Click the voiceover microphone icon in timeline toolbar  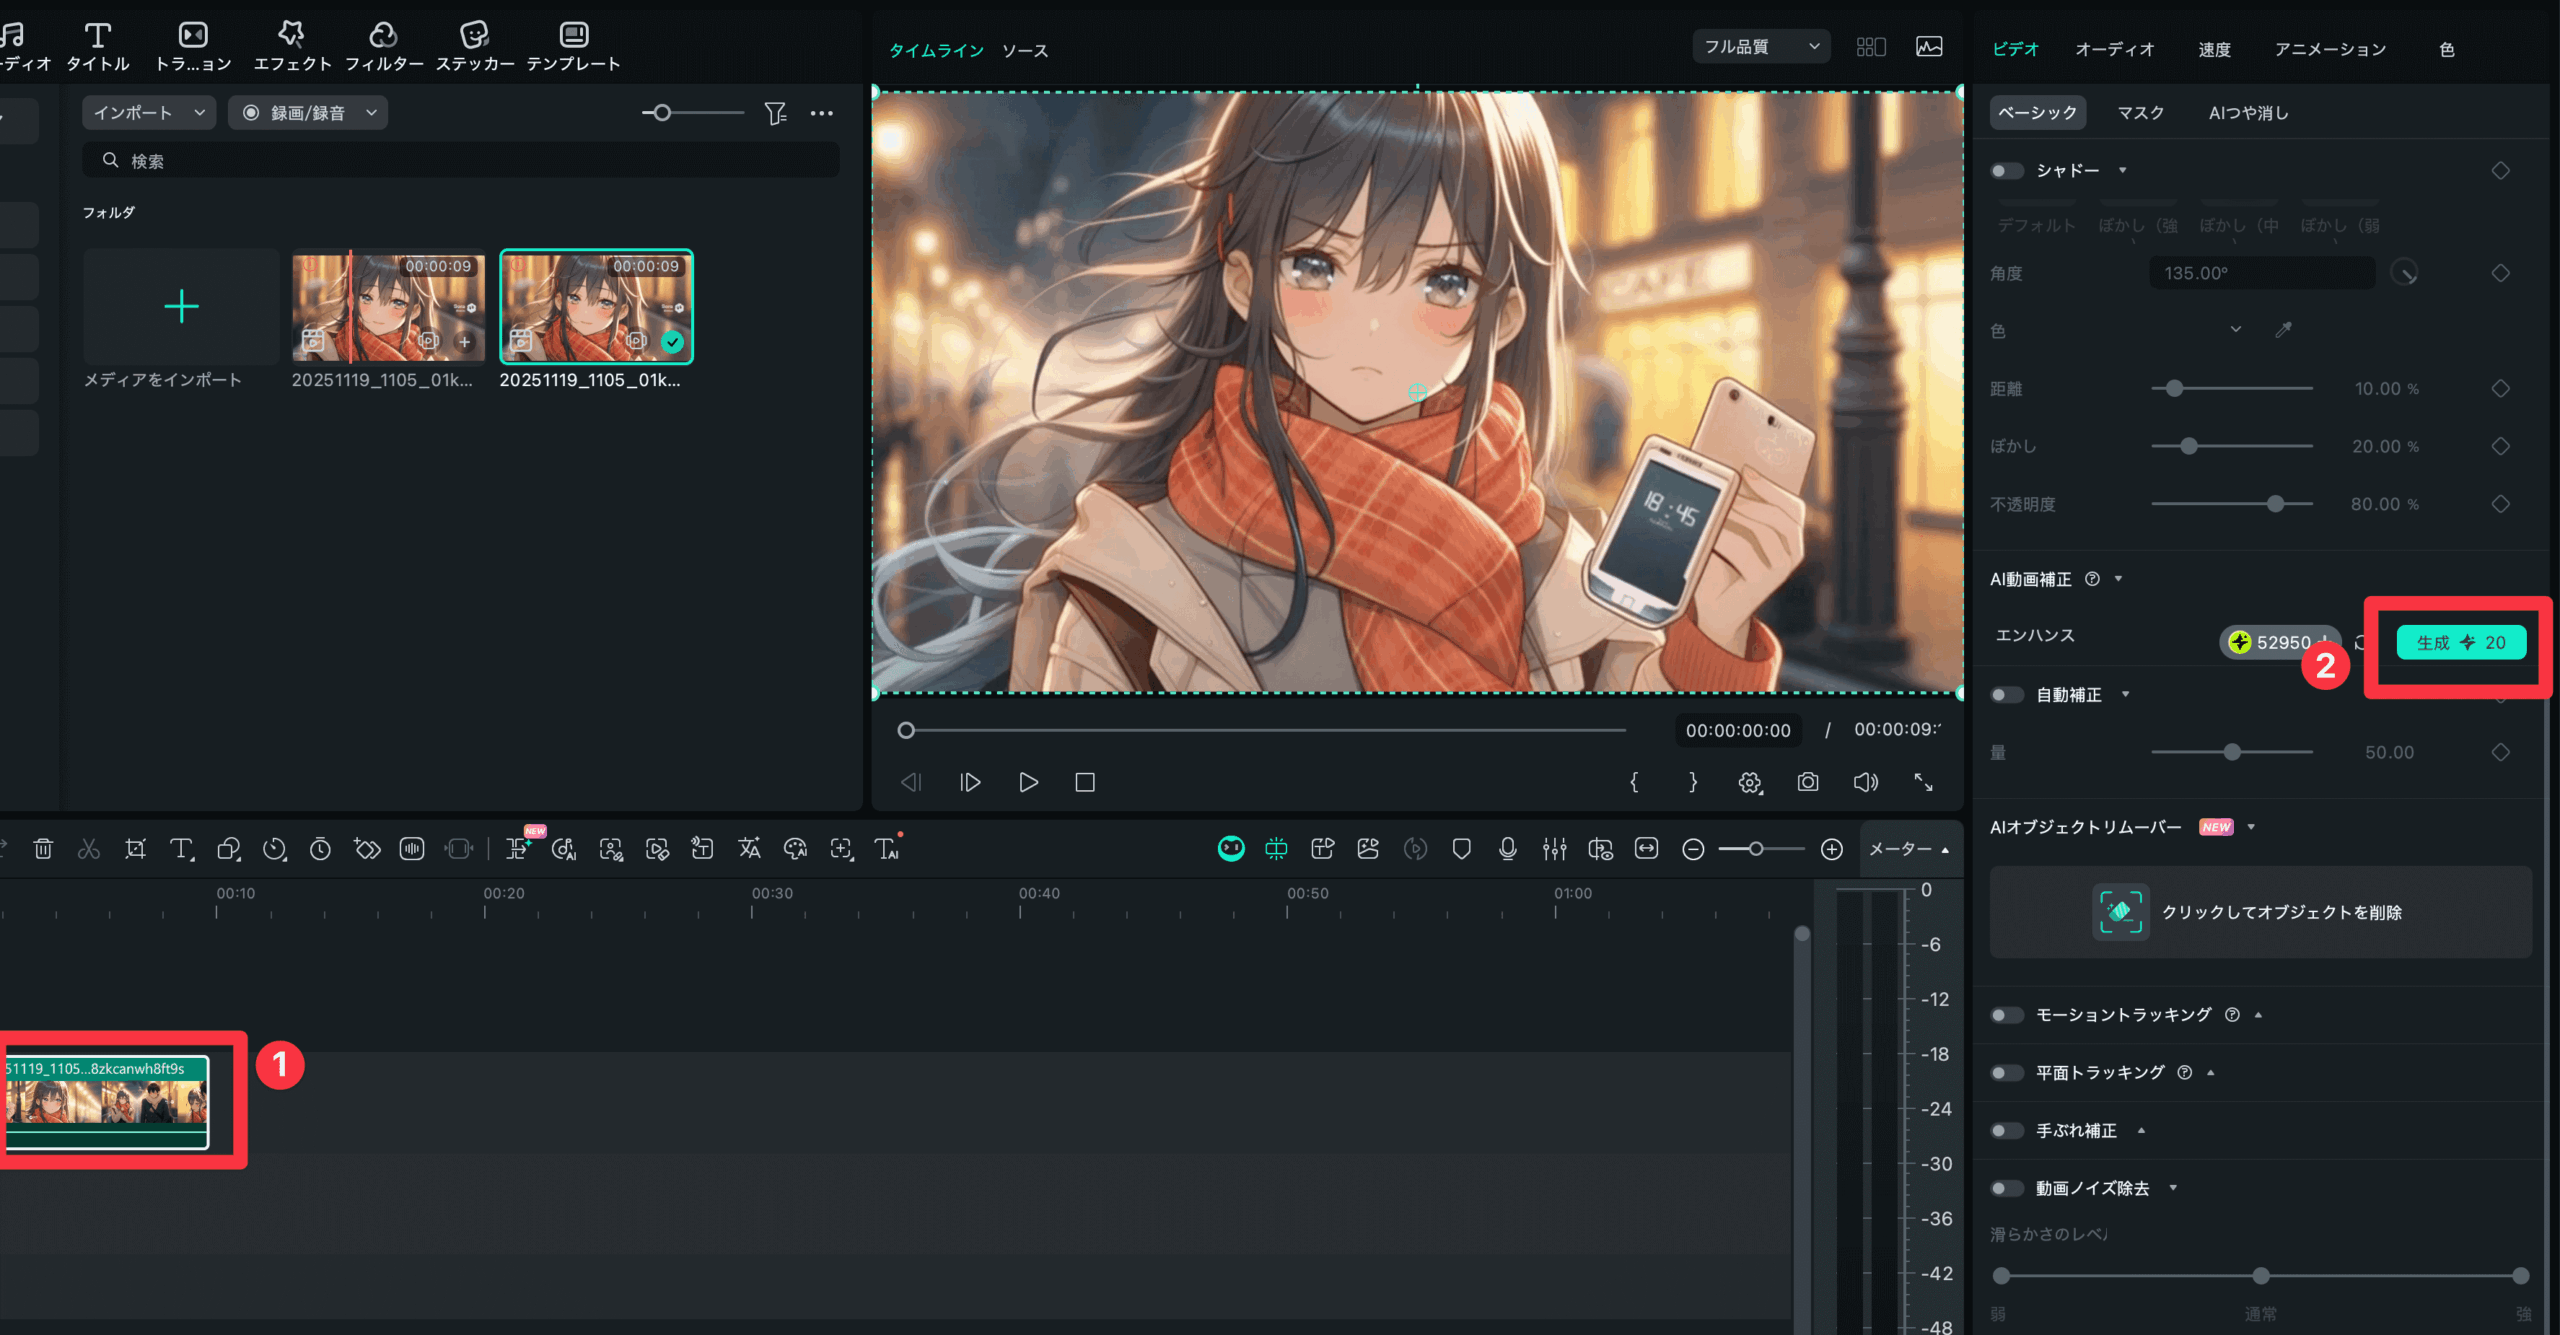(1507, 849)
